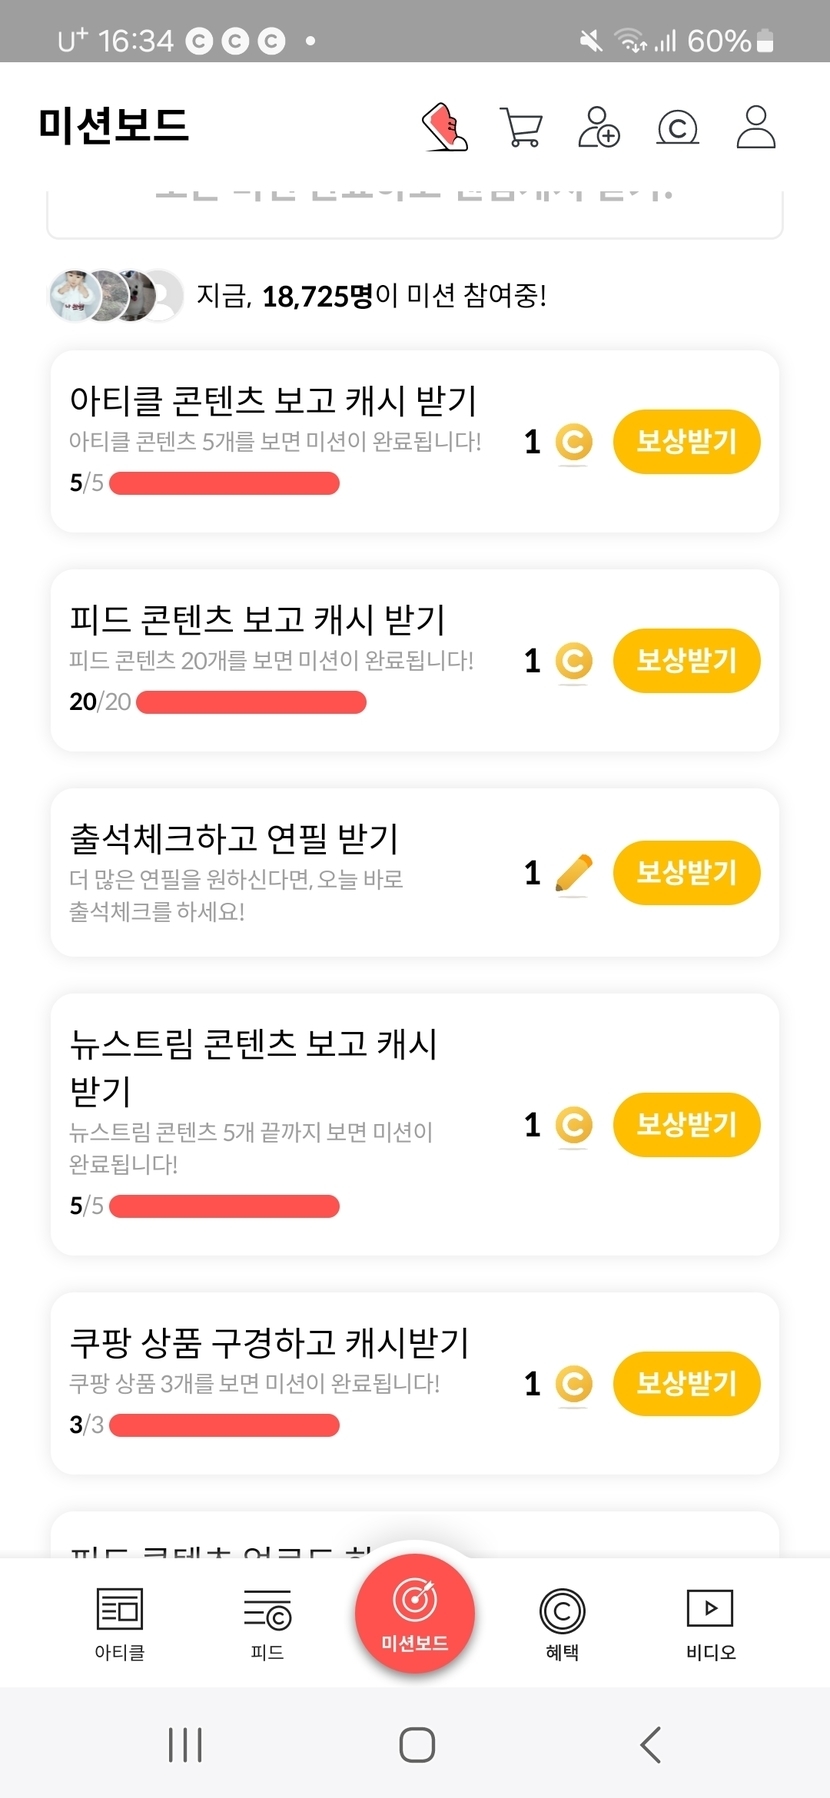Tap the pencil icon in 출석체크 card
The image size is (830, 1798).
(573, 873)
